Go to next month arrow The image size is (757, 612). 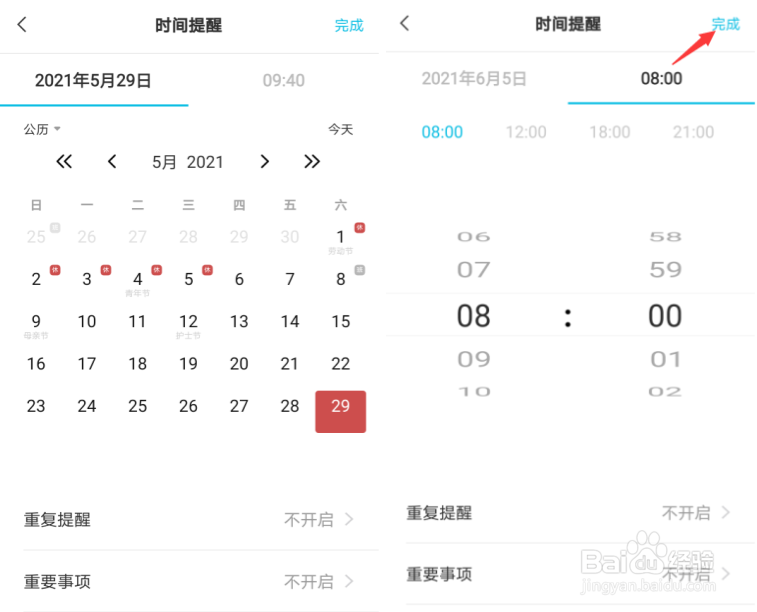tap(264, 162)
